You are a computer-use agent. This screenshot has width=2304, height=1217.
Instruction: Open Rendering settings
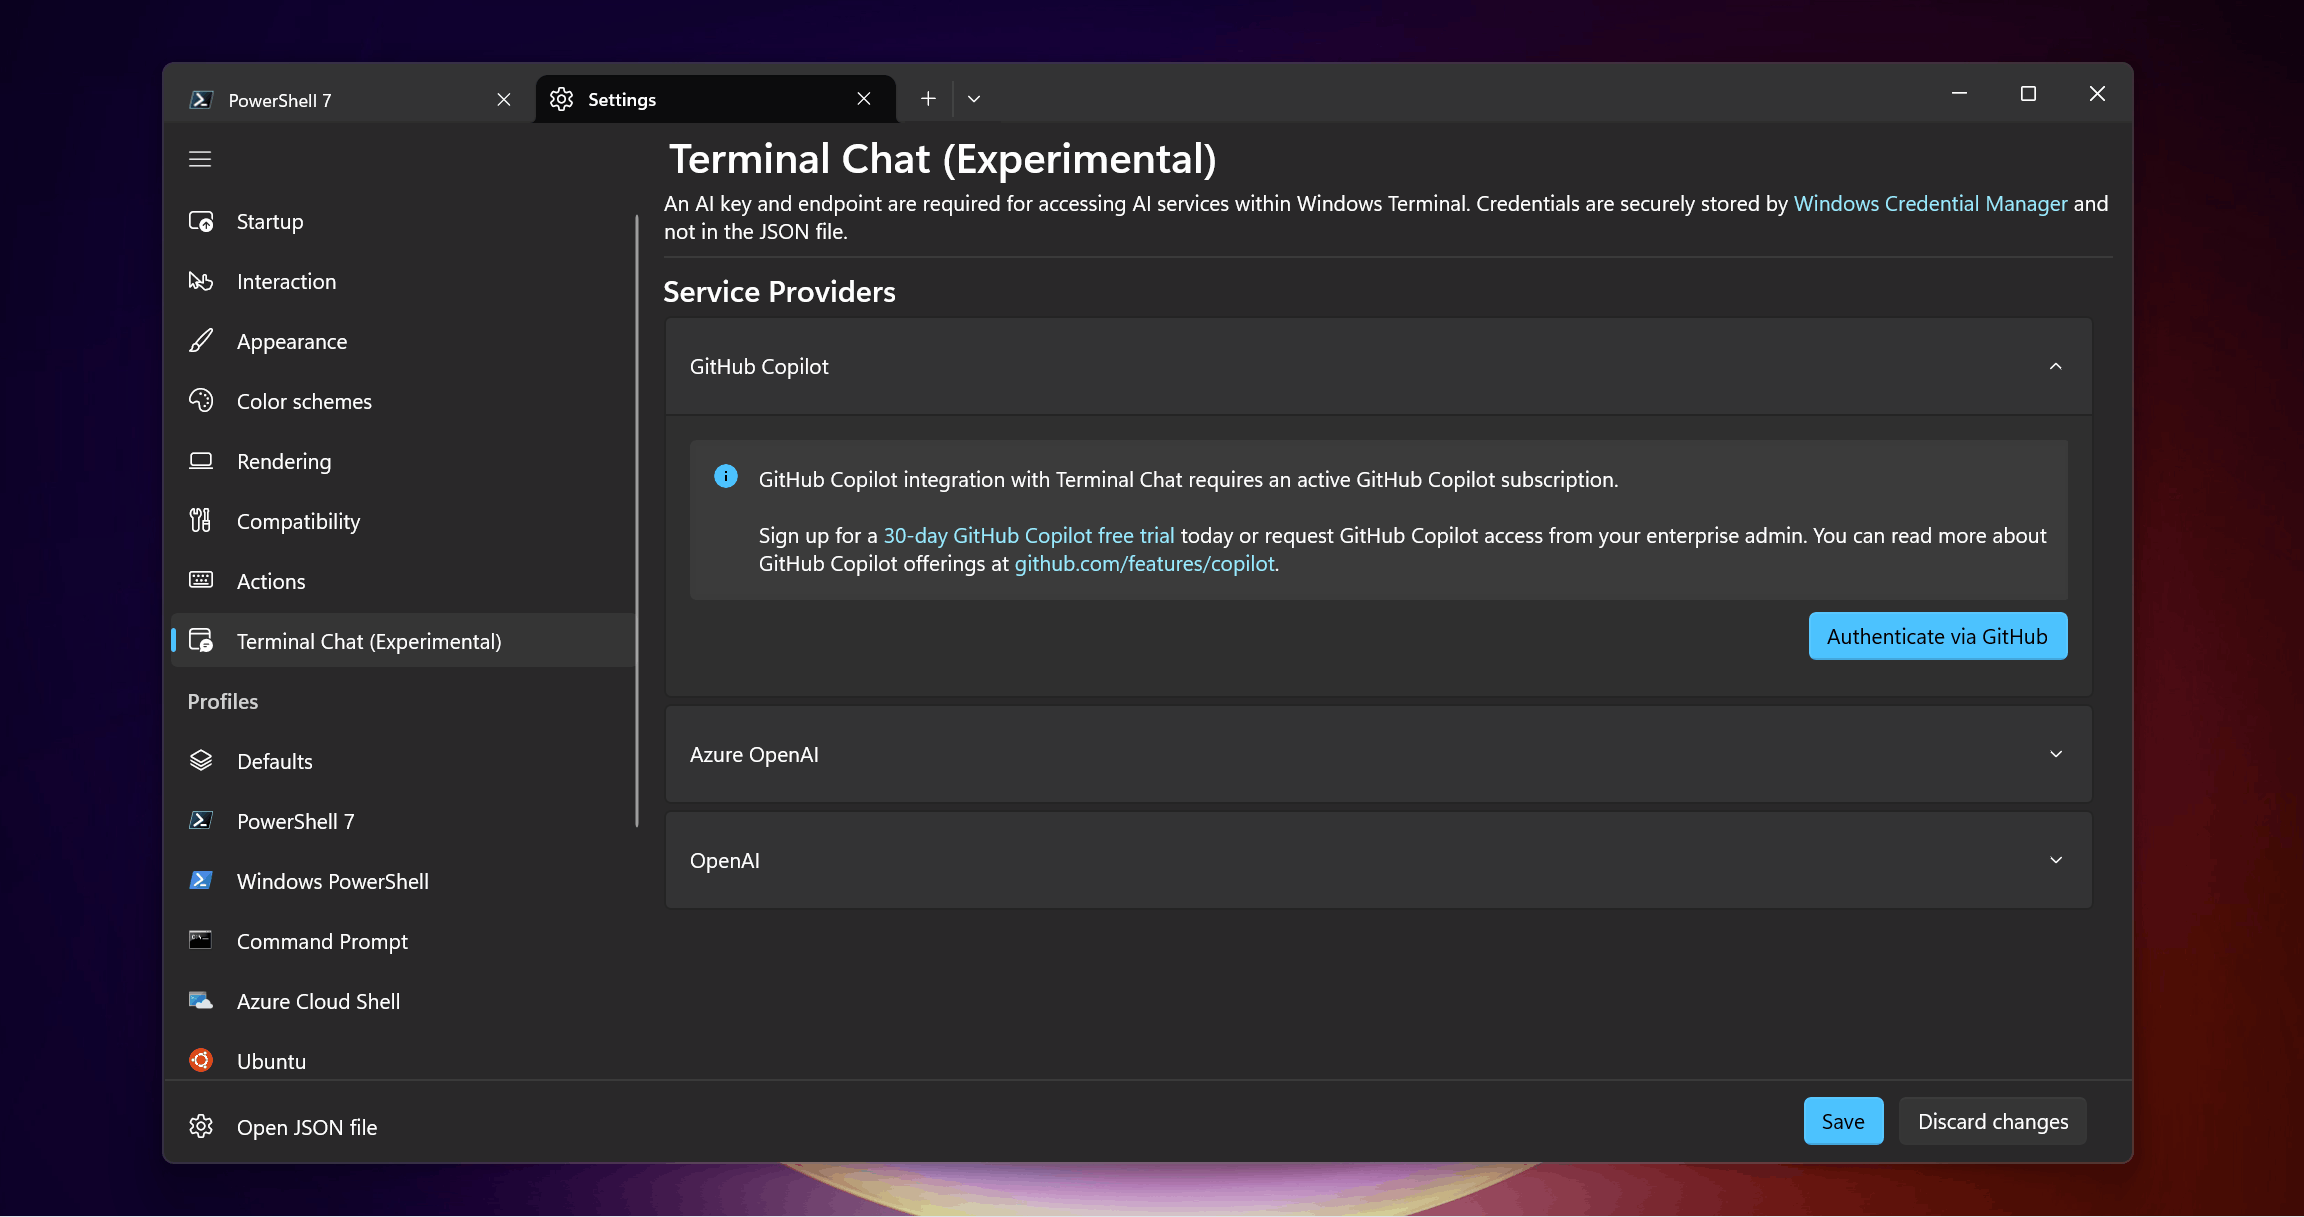point(284,461)
